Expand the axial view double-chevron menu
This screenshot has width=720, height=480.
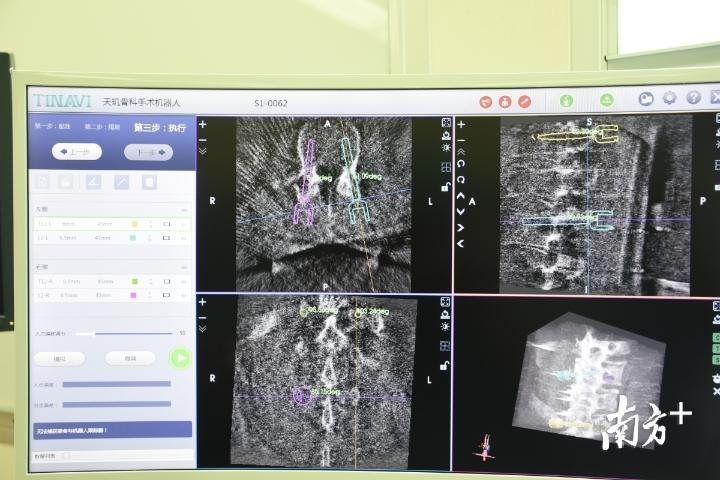(203, 150)
